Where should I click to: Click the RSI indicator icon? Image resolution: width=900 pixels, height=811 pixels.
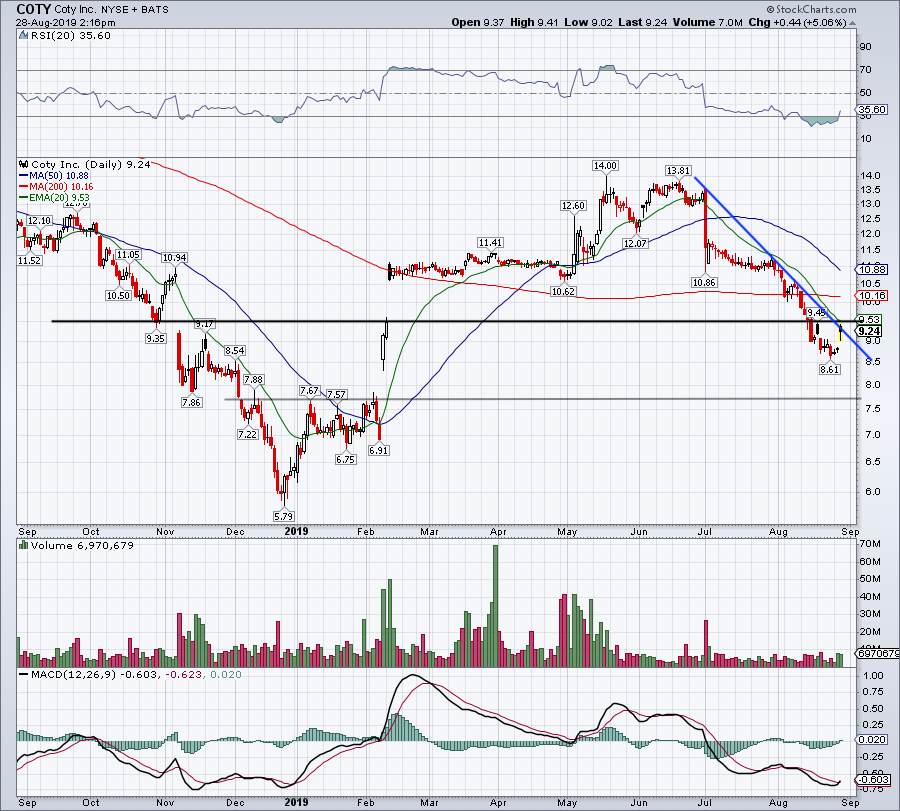point(22,36)
